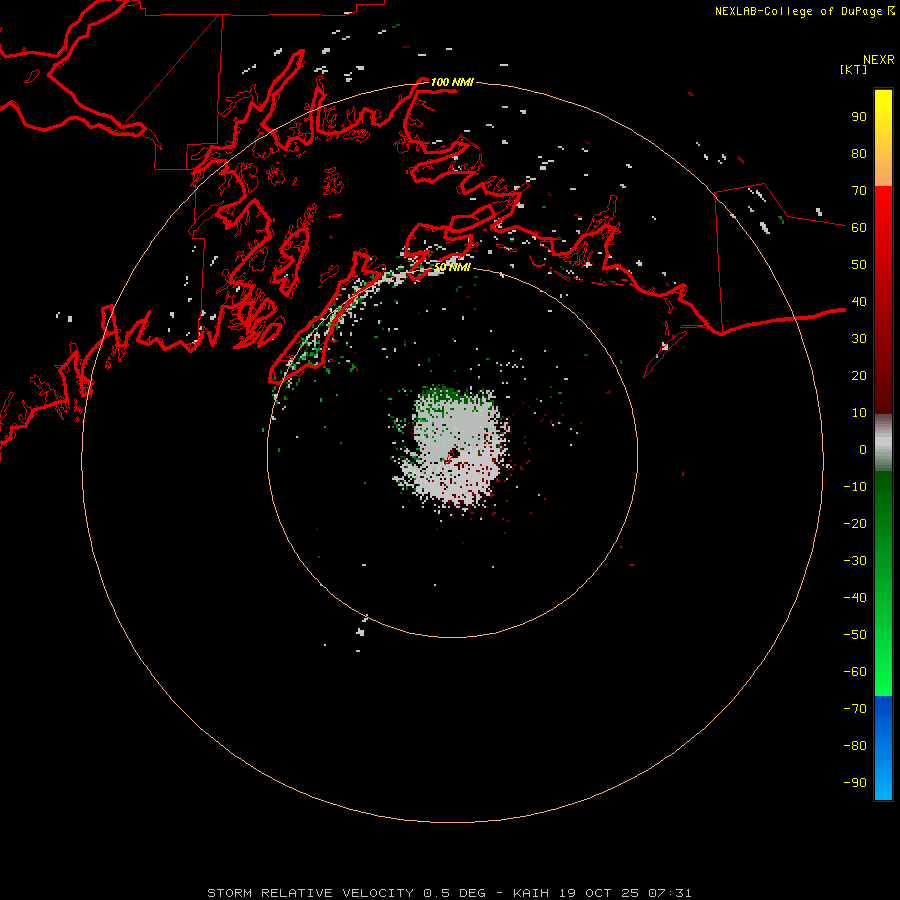Click the -10 scale label

coord(855,487)
